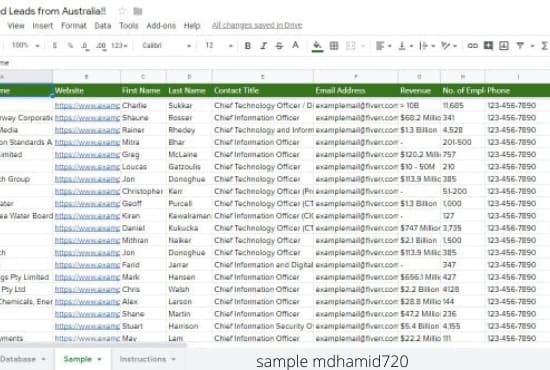This screenshot has width=550, height=370.
Task: Open the website link in Rainer's row
Action: (x=87, y=130)
